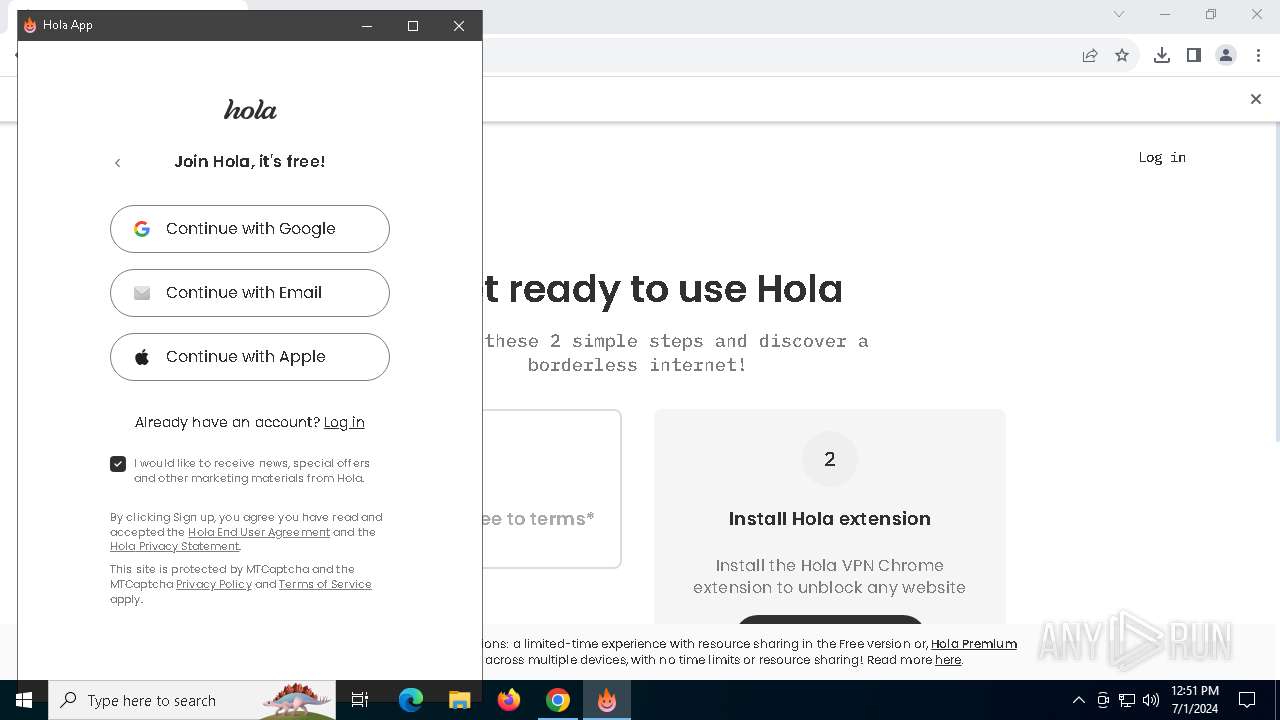
Task: Continue with Google sign-up button
Action: point(250,229)
